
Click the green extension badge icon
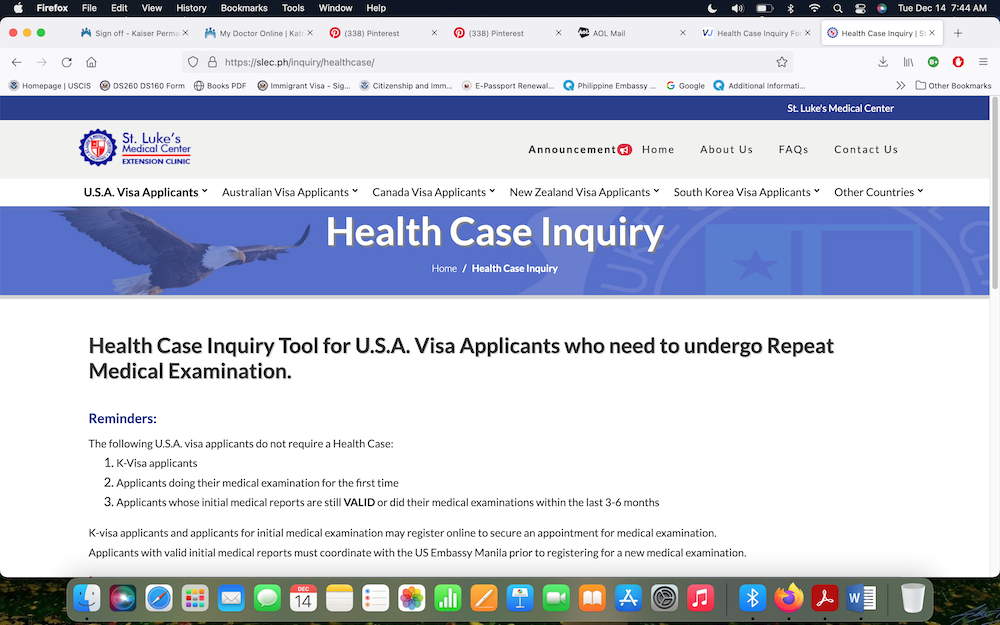(933, 62)
